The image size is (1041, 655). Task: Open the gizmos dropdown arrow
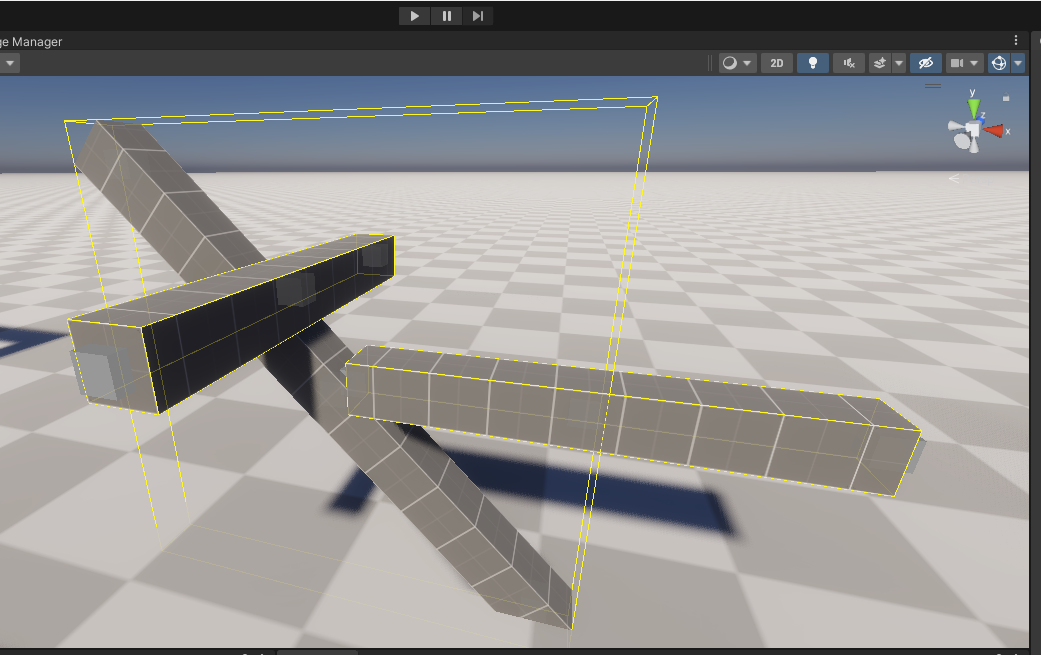click(x=1020, y=62)
